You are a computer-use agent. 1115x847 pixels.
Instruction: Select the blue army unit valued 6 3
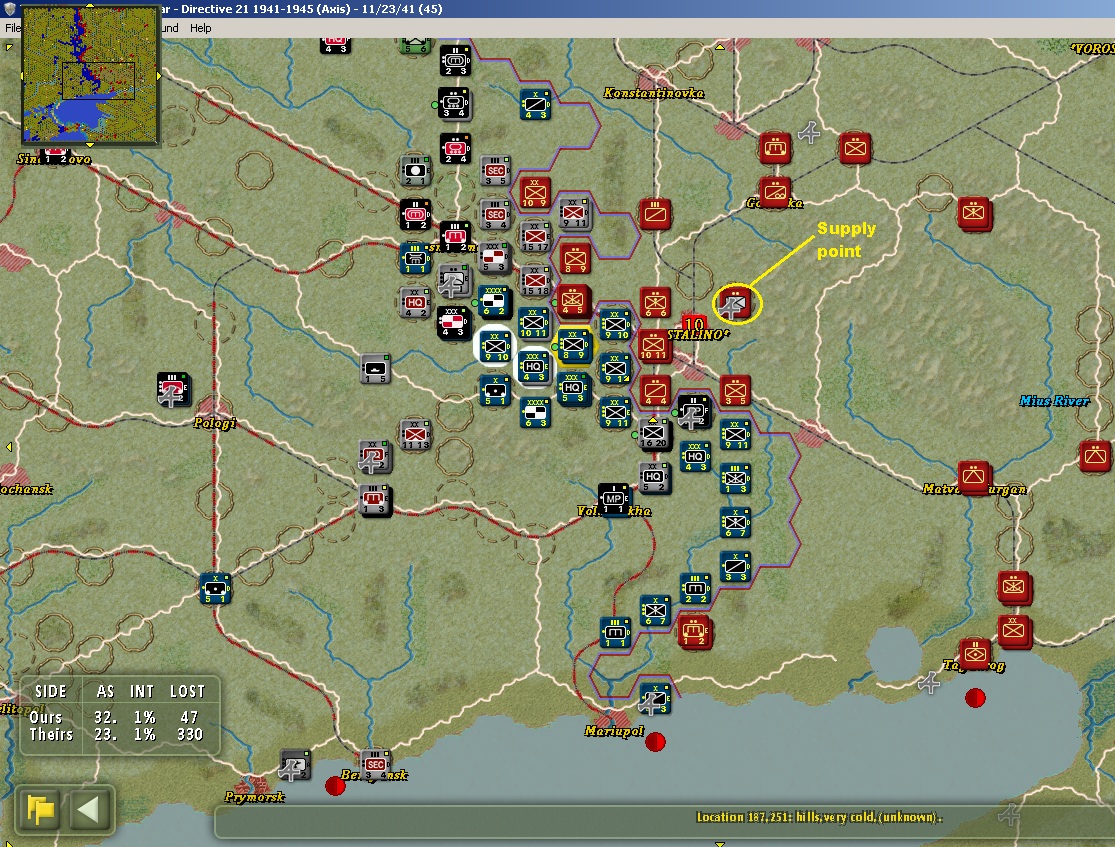coord(535,412)
